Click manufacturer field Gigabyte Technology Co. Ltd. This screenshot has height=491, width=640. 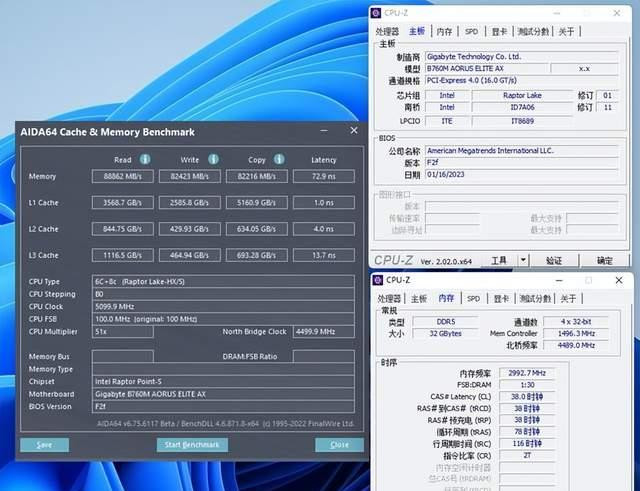click(x=522, y=57)
